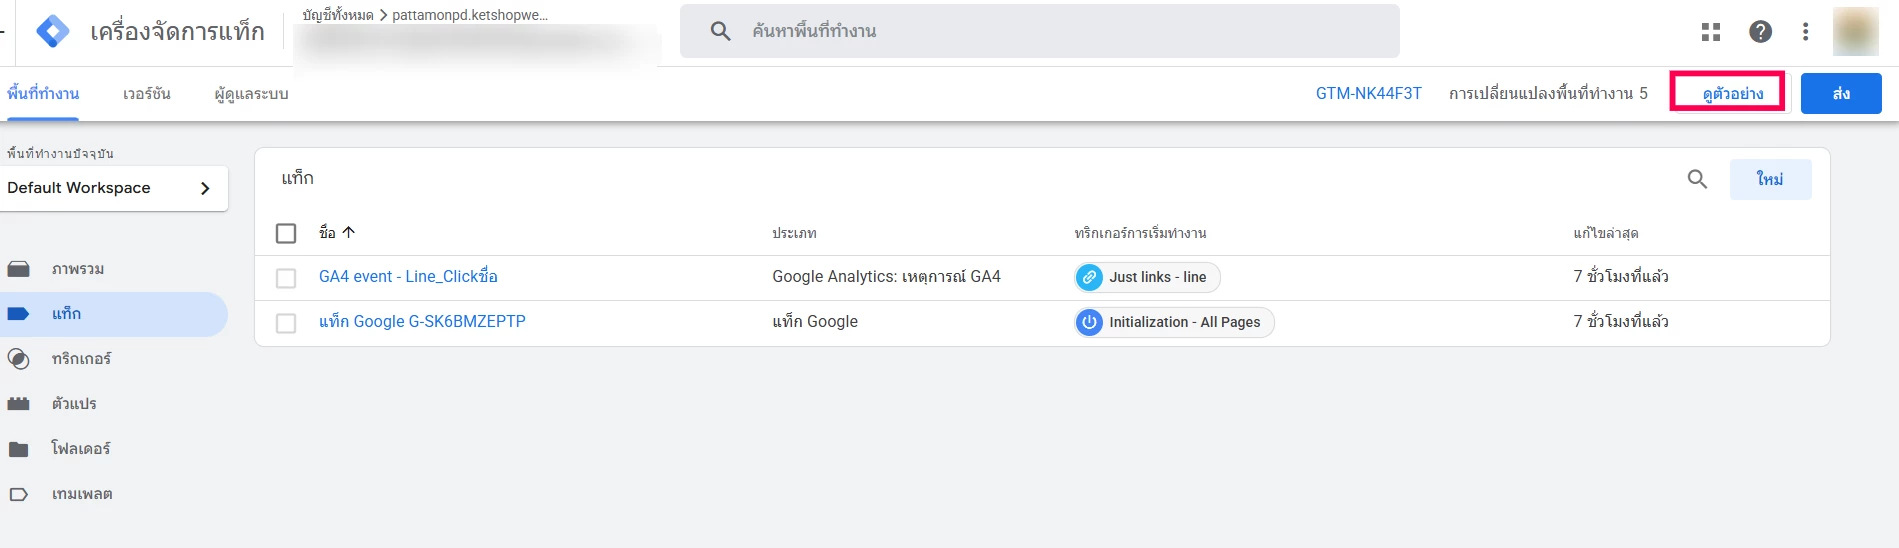Click the ตัวแปร variables icon in sidebar

click(x=19, y=404)
